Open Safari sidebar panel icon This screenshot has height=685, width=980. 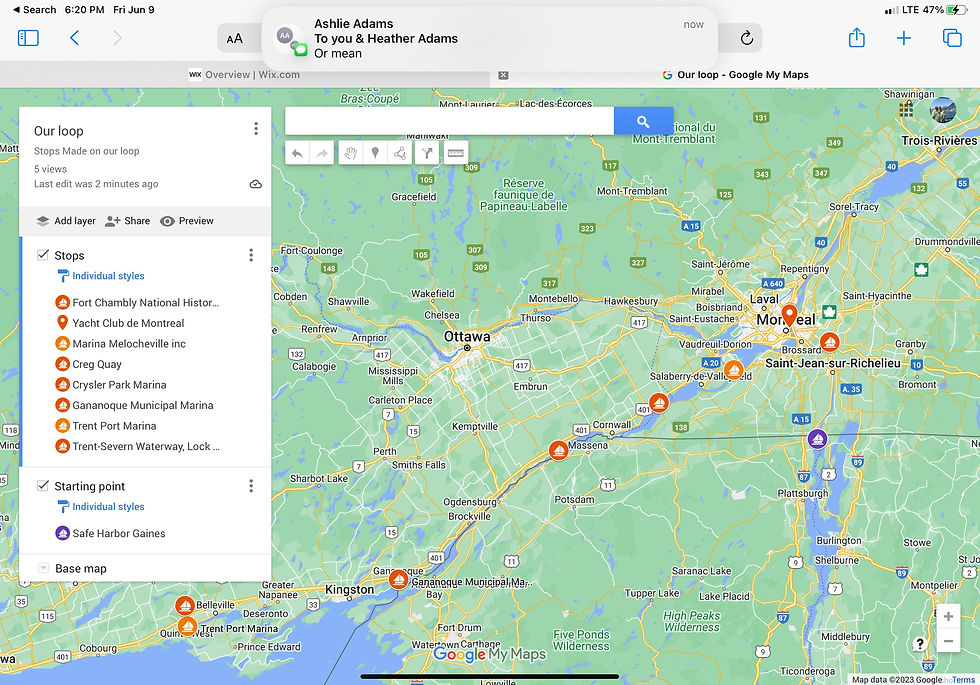28,38
